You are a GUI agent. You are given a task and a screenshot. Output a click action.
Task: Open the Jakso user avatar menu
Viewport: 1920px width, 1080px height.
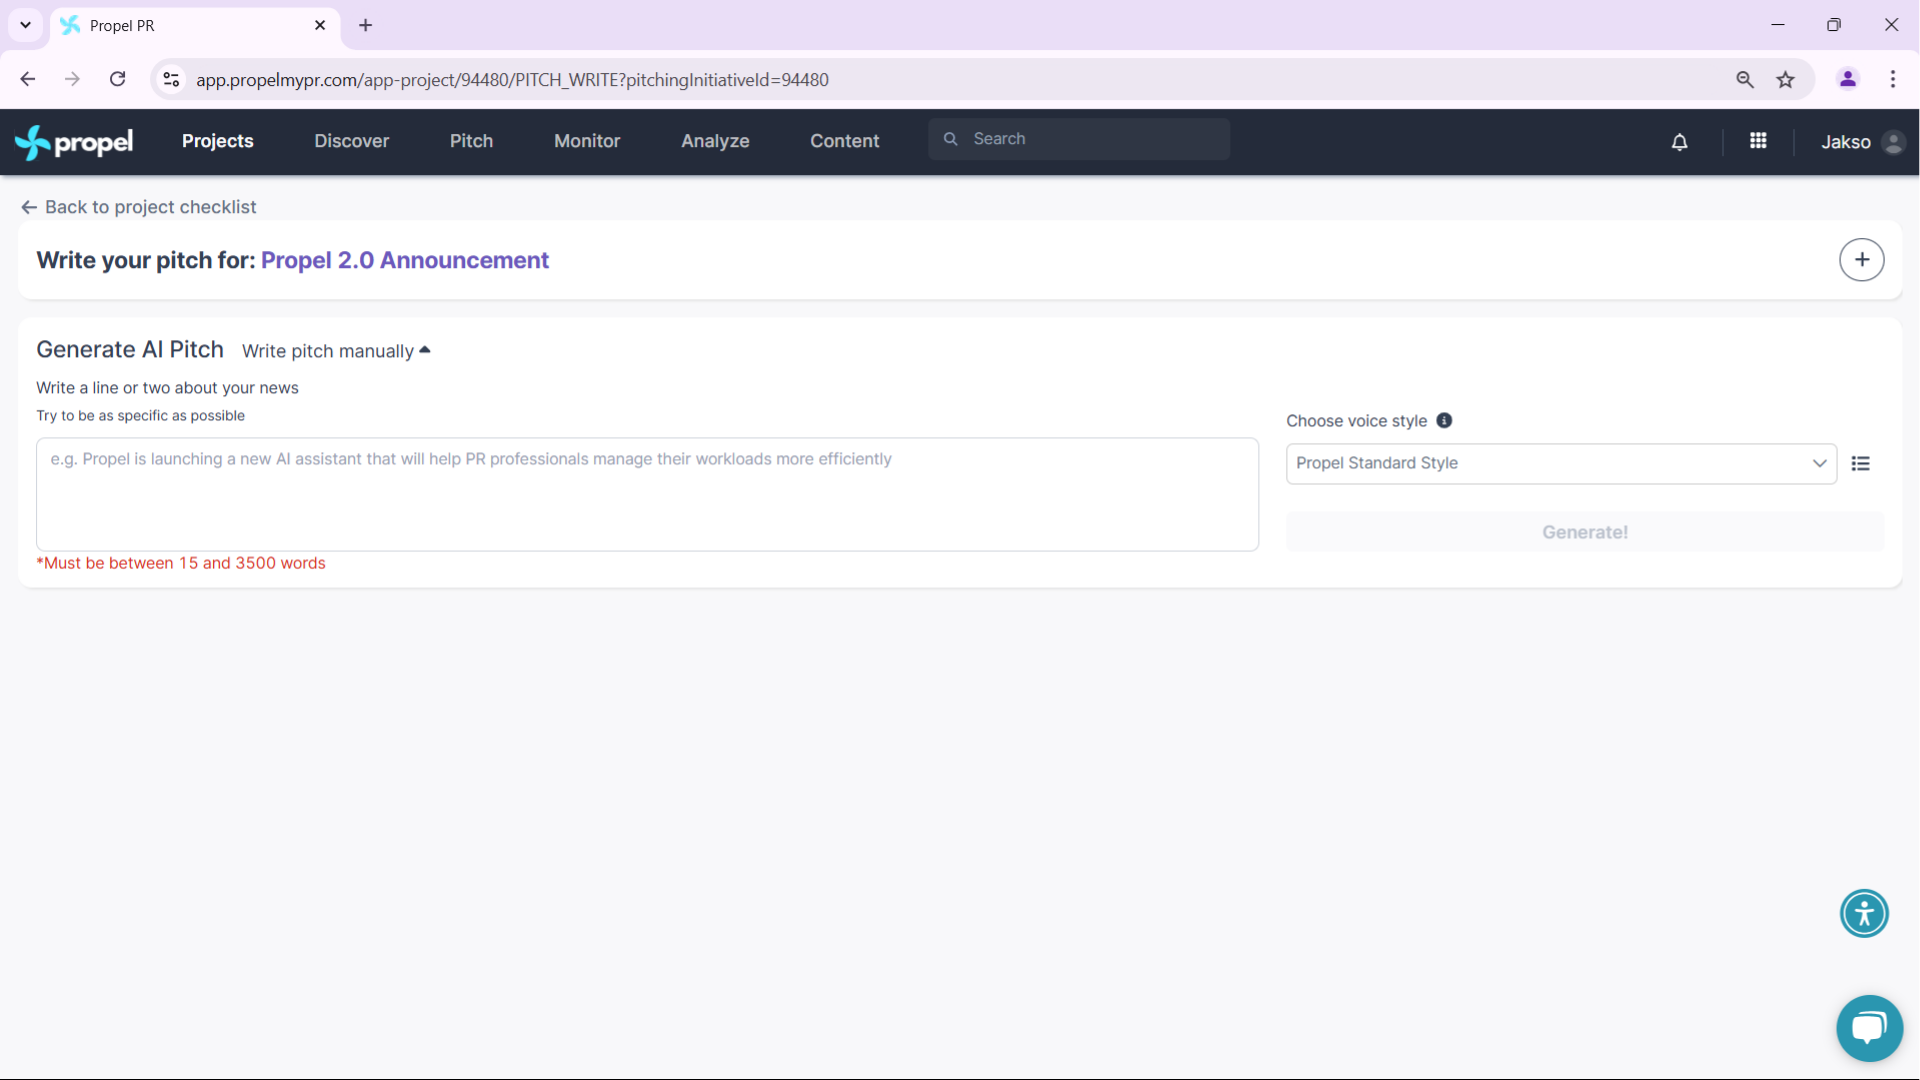point(1893,142)
